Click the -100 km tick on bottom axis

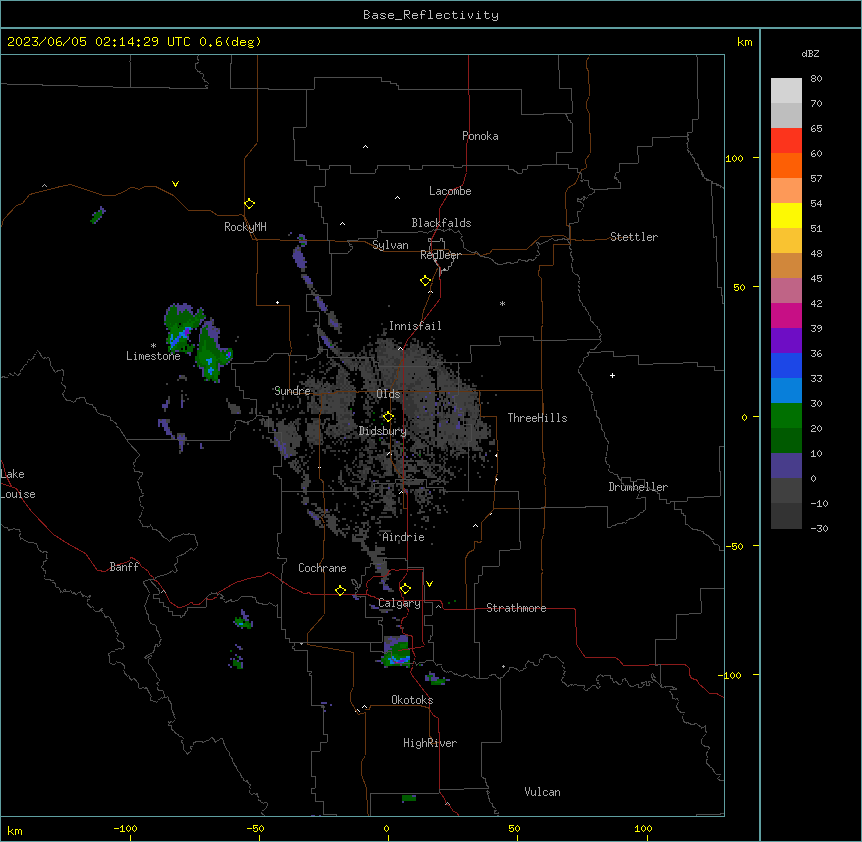[125, 828]
